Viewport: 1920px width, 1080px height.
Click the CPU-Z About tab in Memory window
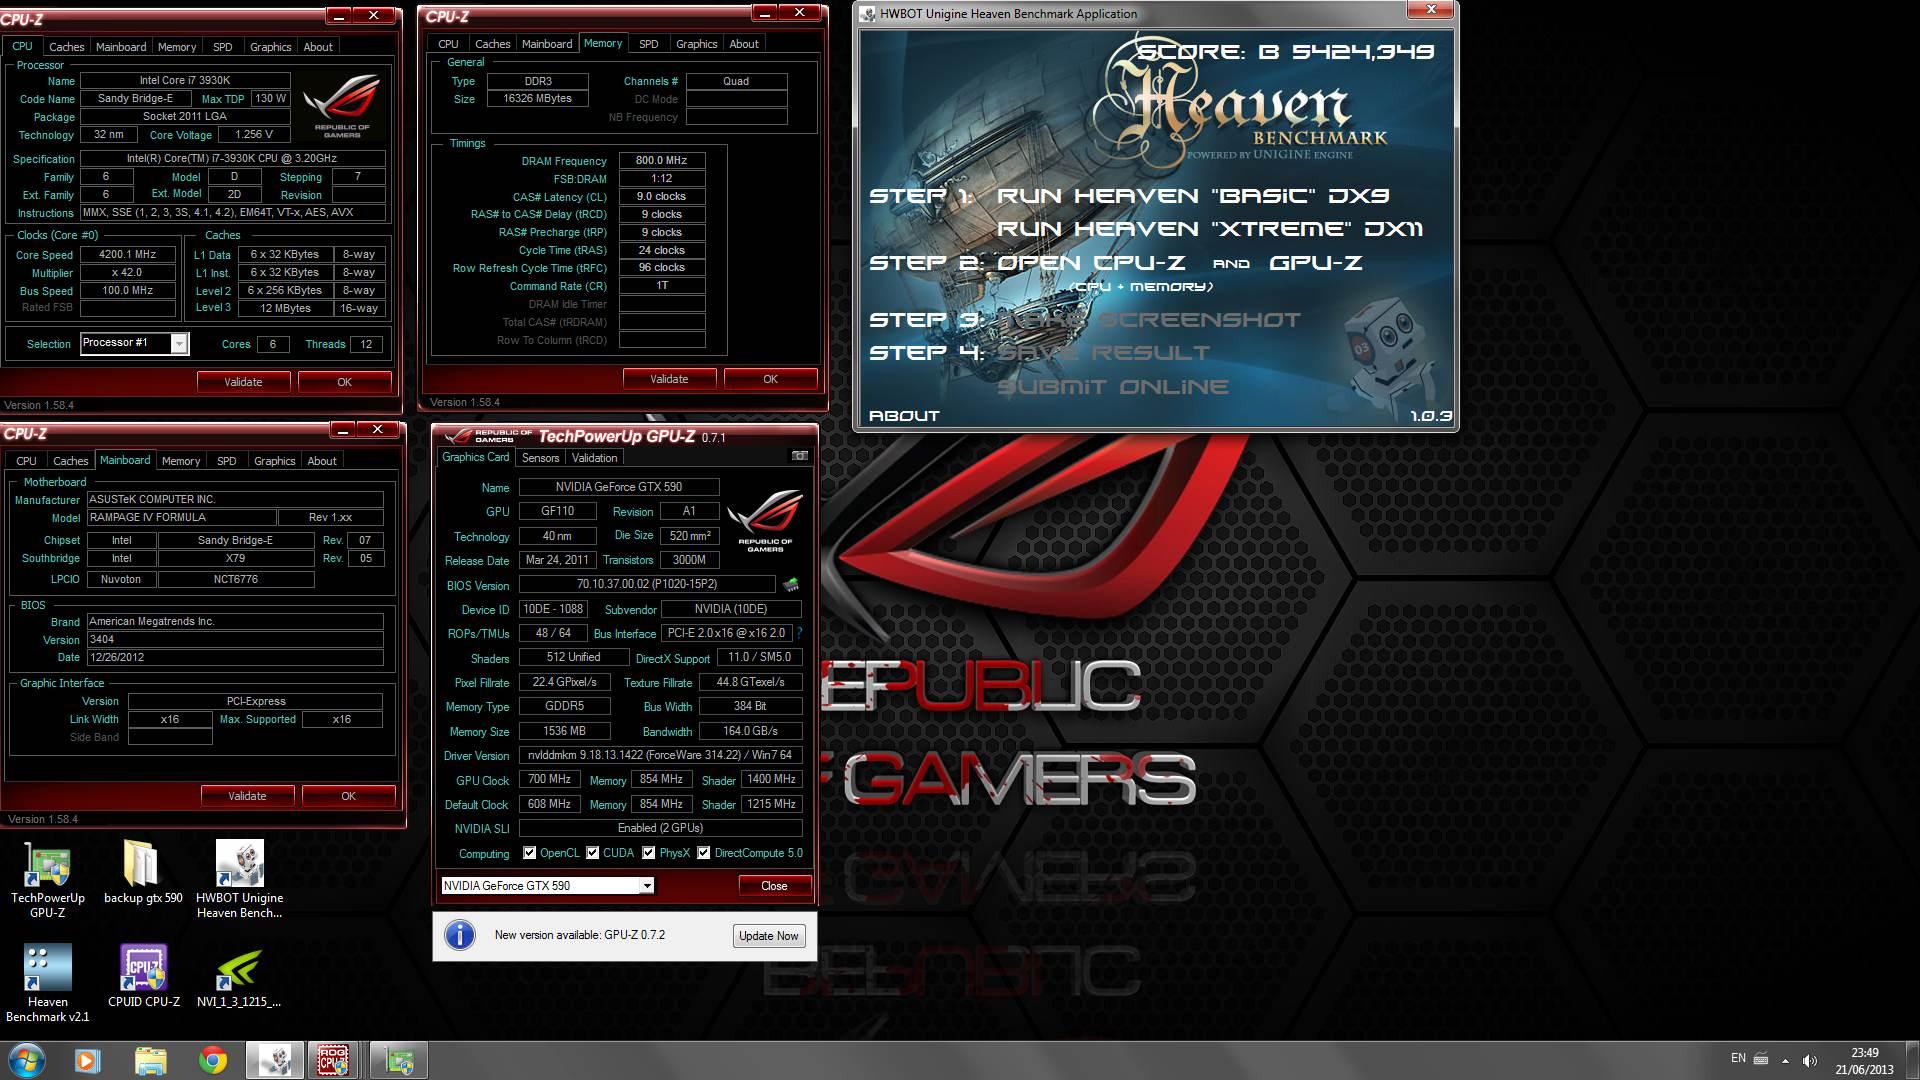[x=744, y=44]
